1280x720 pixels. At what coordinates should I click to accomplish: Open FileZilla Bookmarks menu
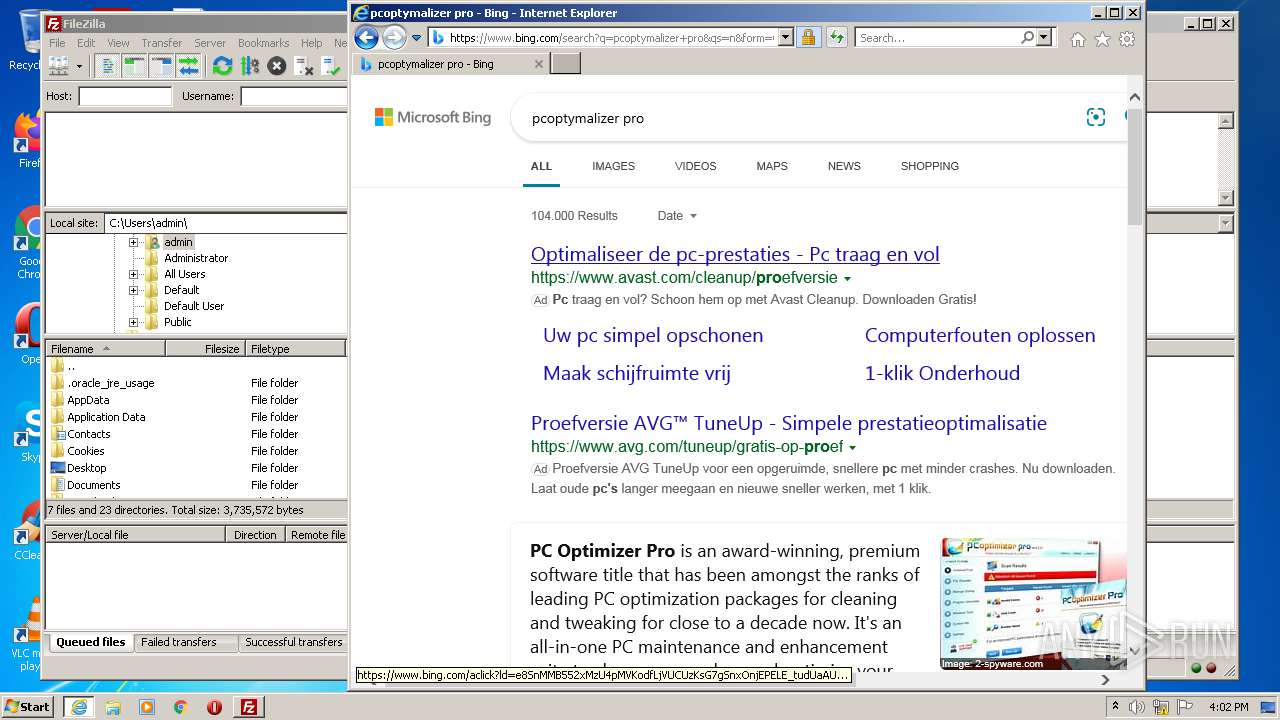(x=263, y=43)
